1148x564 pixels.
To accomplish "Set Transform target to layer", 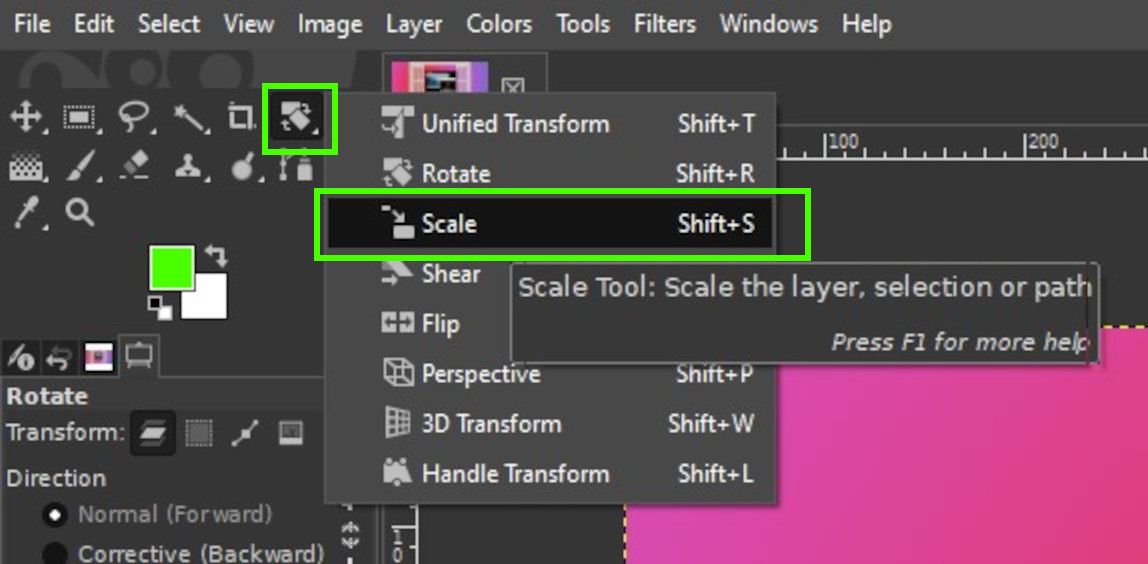I will point(152,434).
